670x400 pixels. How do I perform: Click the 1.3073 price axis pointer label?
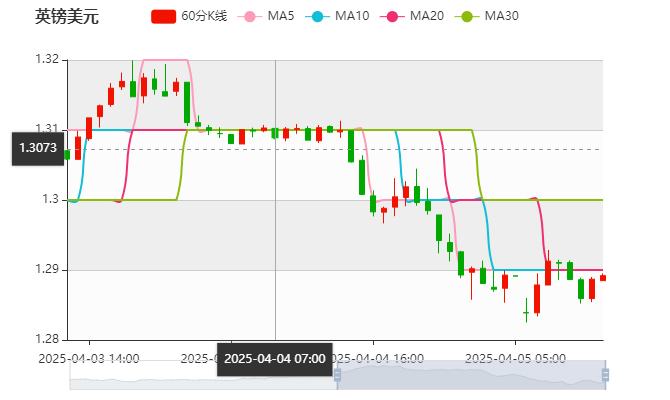point(38,149)
